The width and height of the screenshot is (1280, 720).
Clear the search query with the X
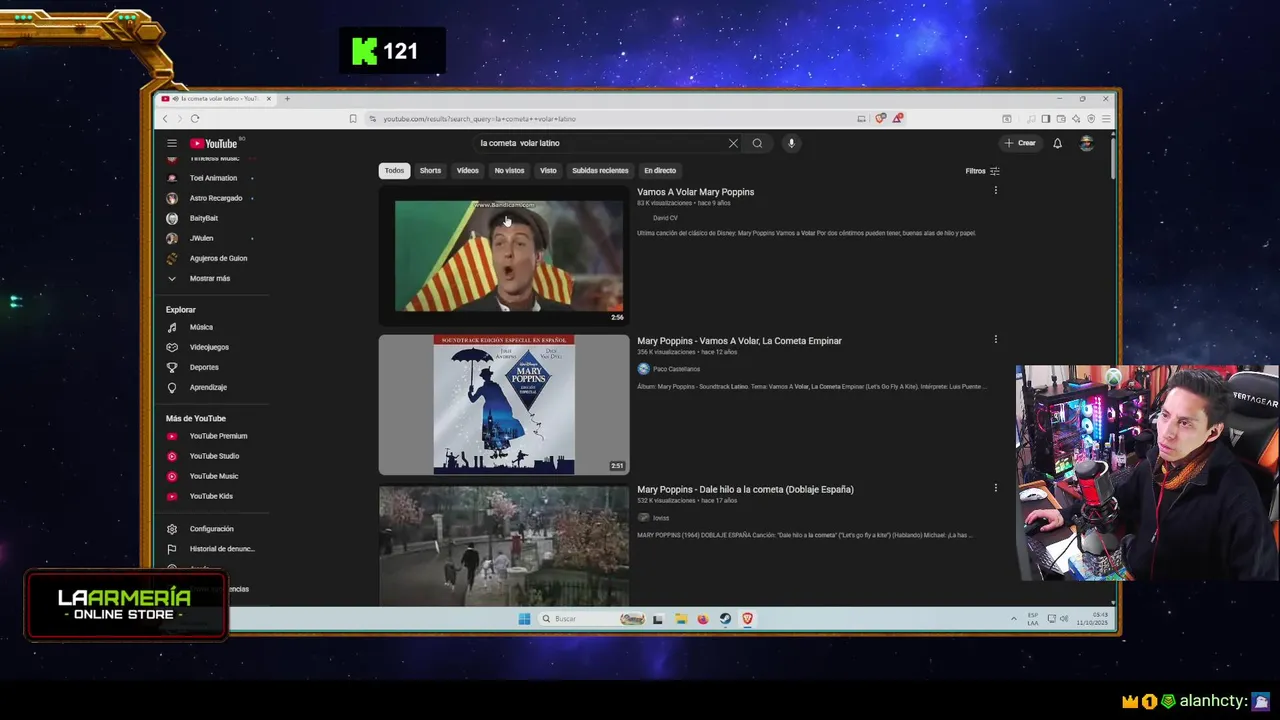click(733, 143)
